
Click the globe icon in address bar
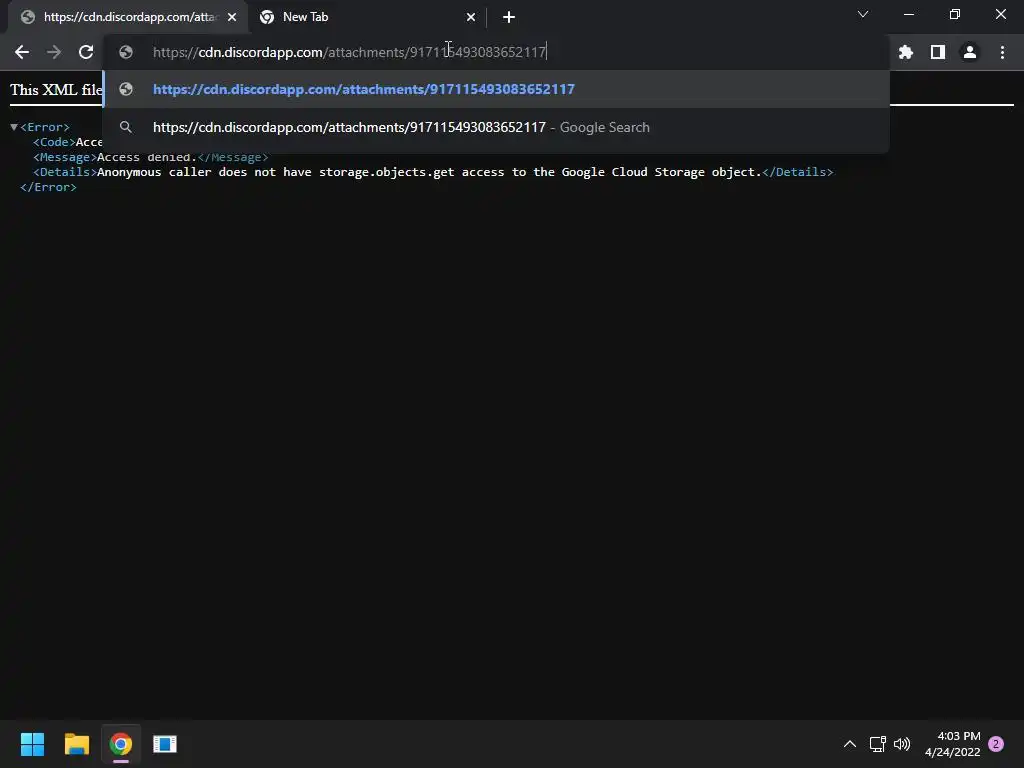pos(126,52)
